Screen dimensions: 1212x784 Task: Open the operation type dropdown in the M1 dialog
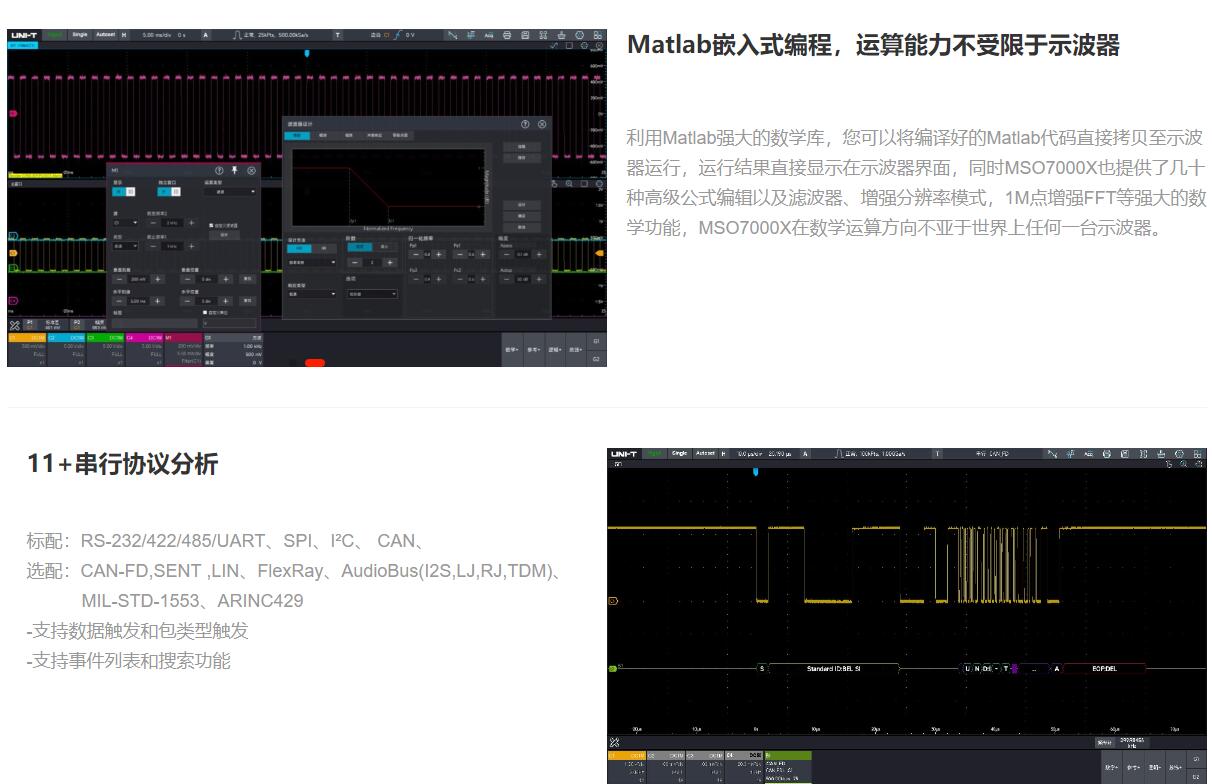pos(230,191)
